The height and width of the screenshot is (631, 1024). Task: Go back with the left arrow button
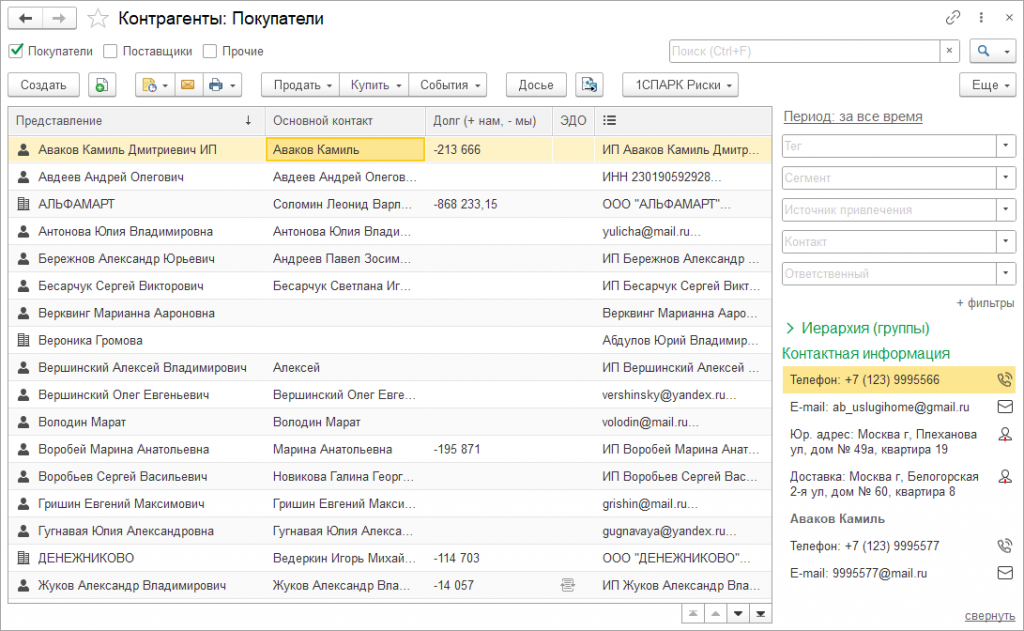pos(25,18)
